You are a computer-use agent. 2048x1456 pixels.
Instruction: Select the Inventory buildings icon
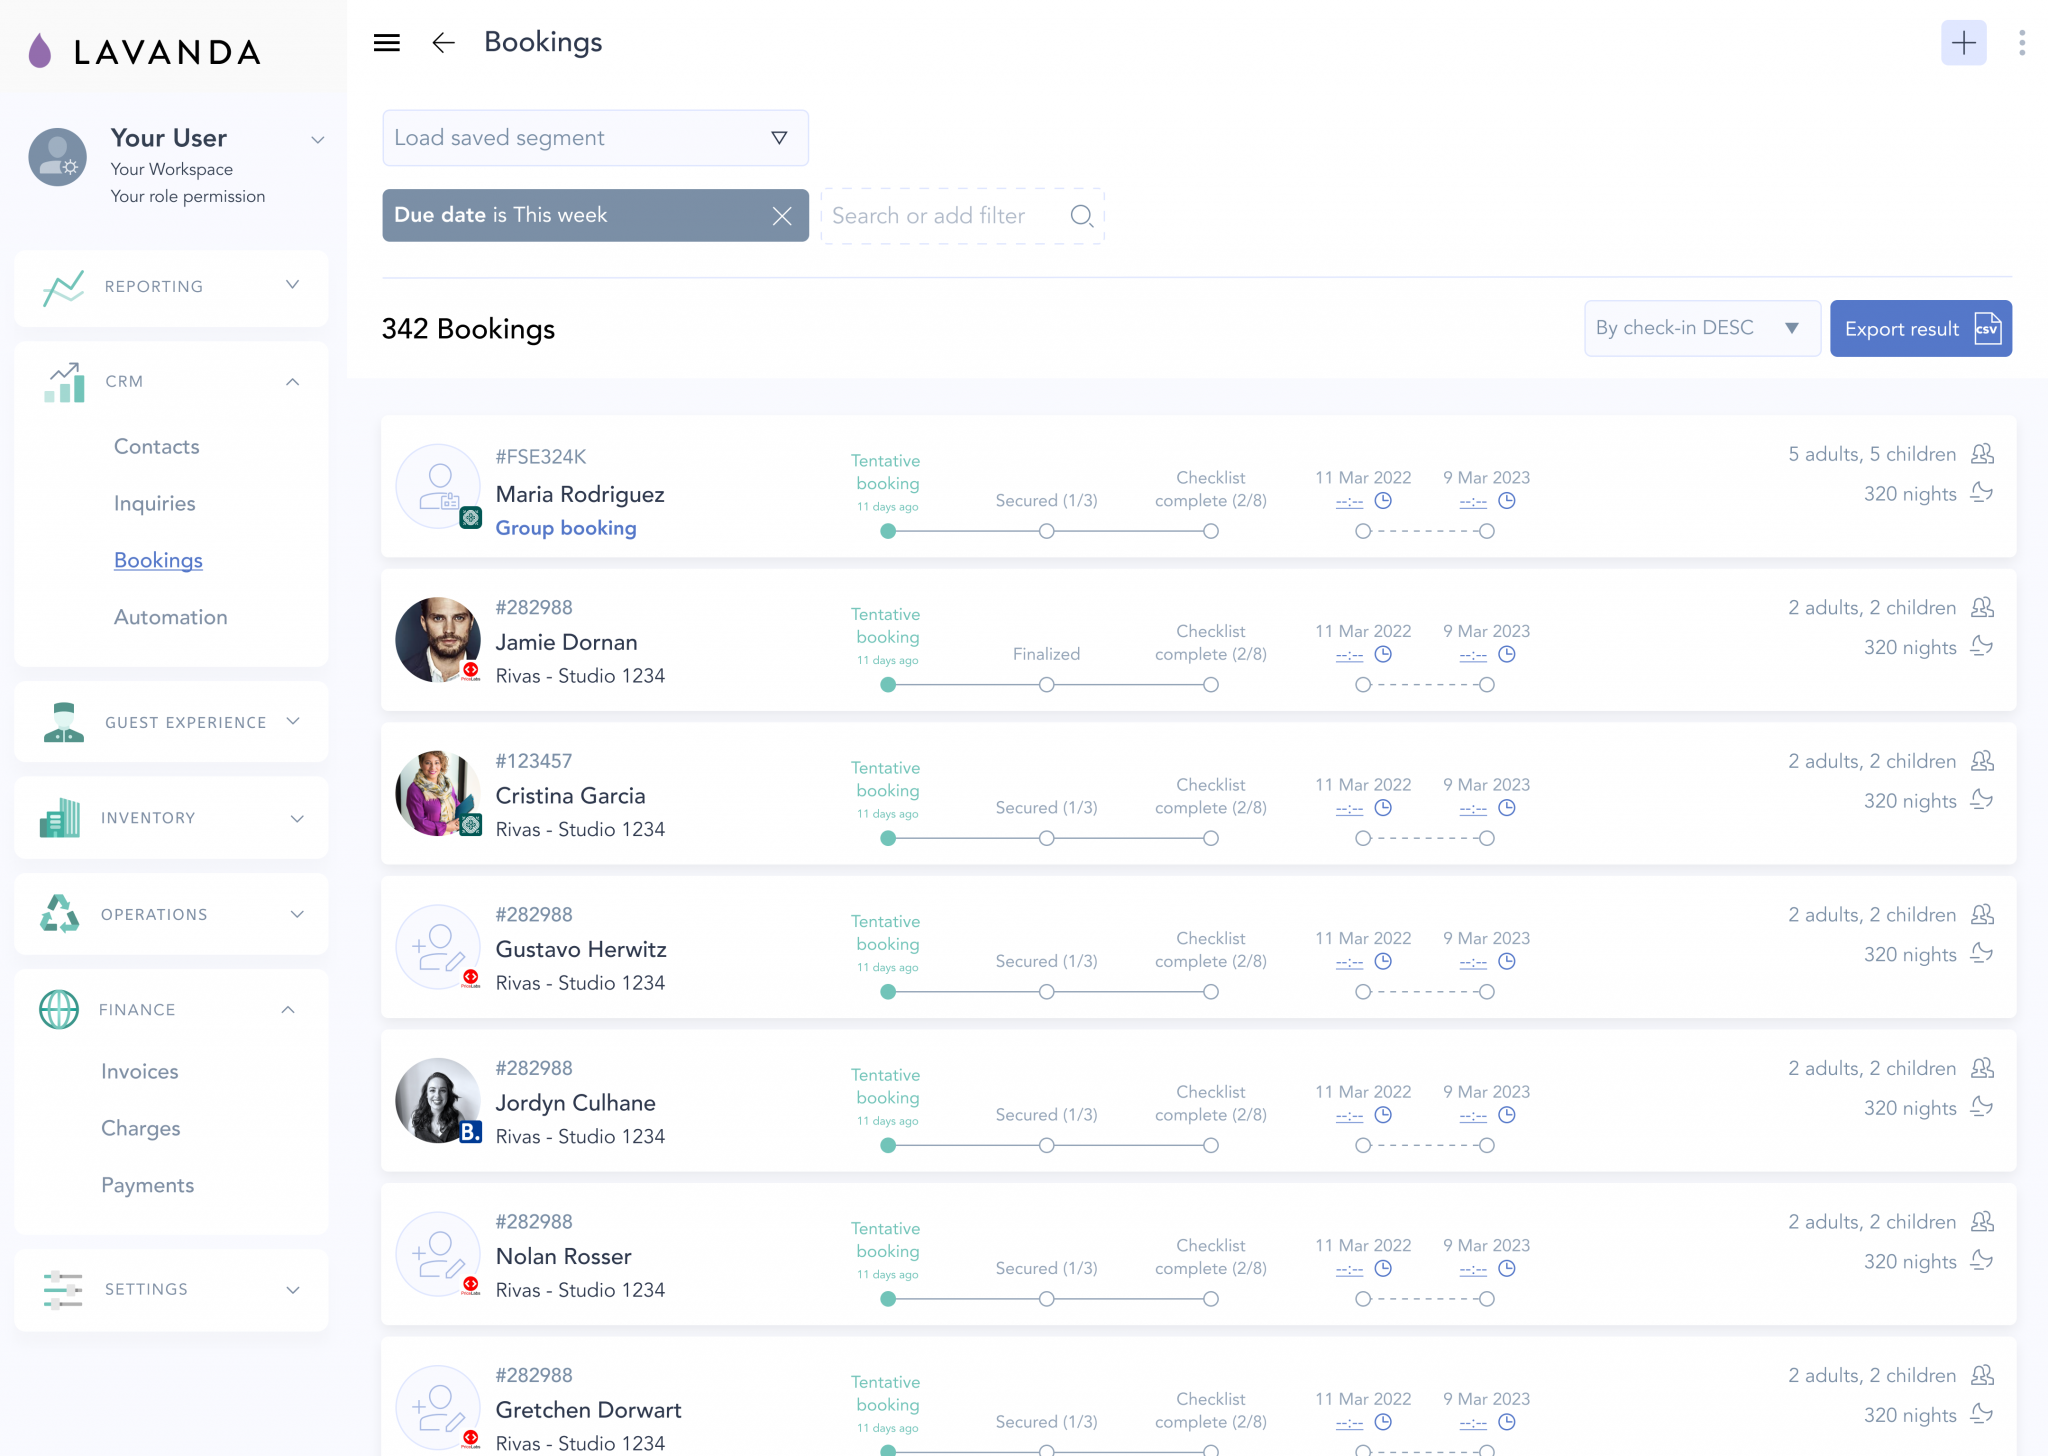click(58, 817)
